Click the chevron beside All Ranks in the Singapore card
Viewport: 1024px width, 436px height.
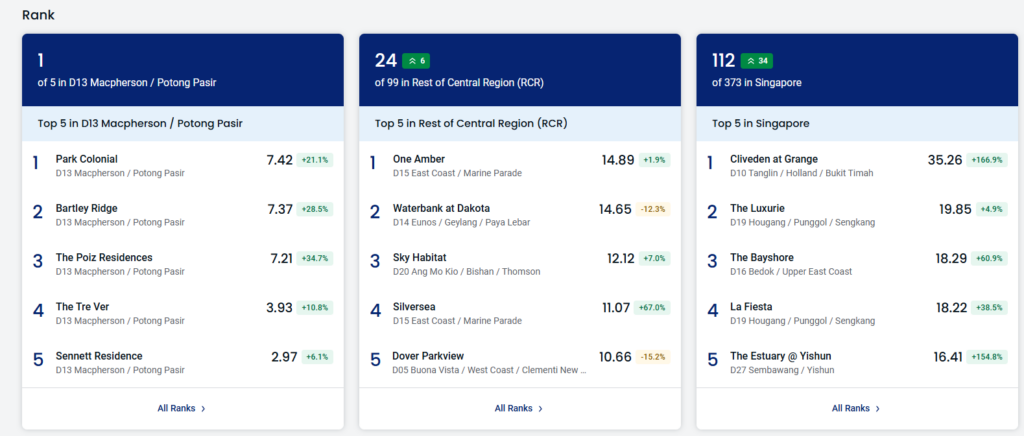pyautogui.click(x=877, y=409)
